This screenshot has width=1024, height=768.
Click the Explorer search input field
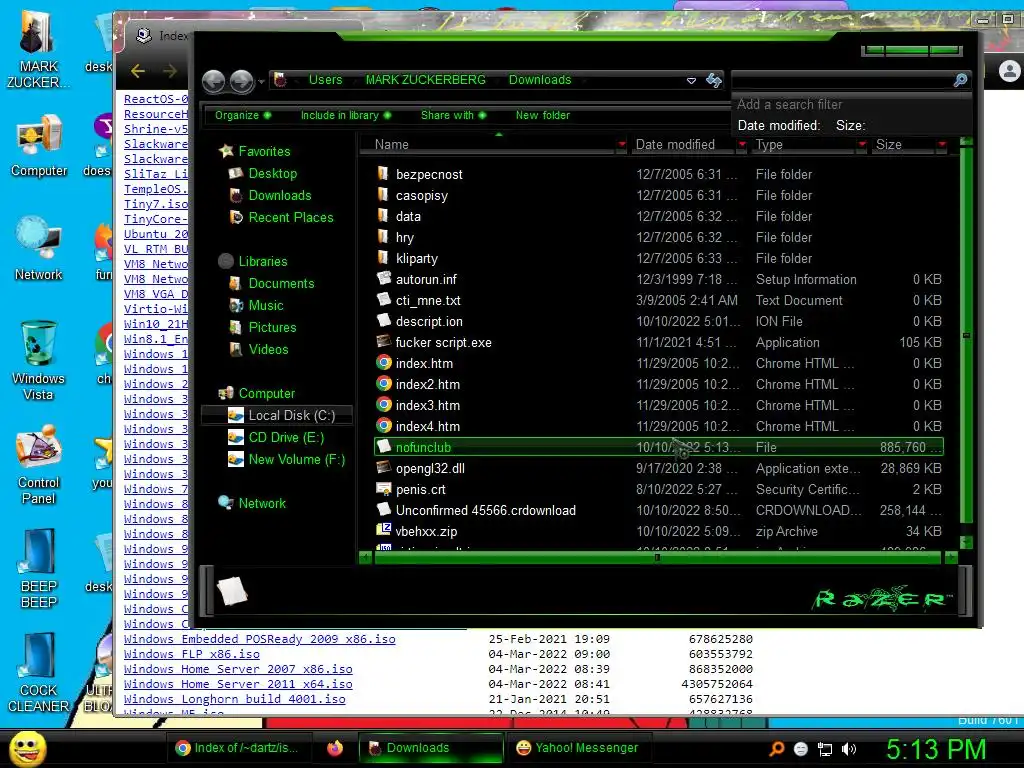[842, 80]
